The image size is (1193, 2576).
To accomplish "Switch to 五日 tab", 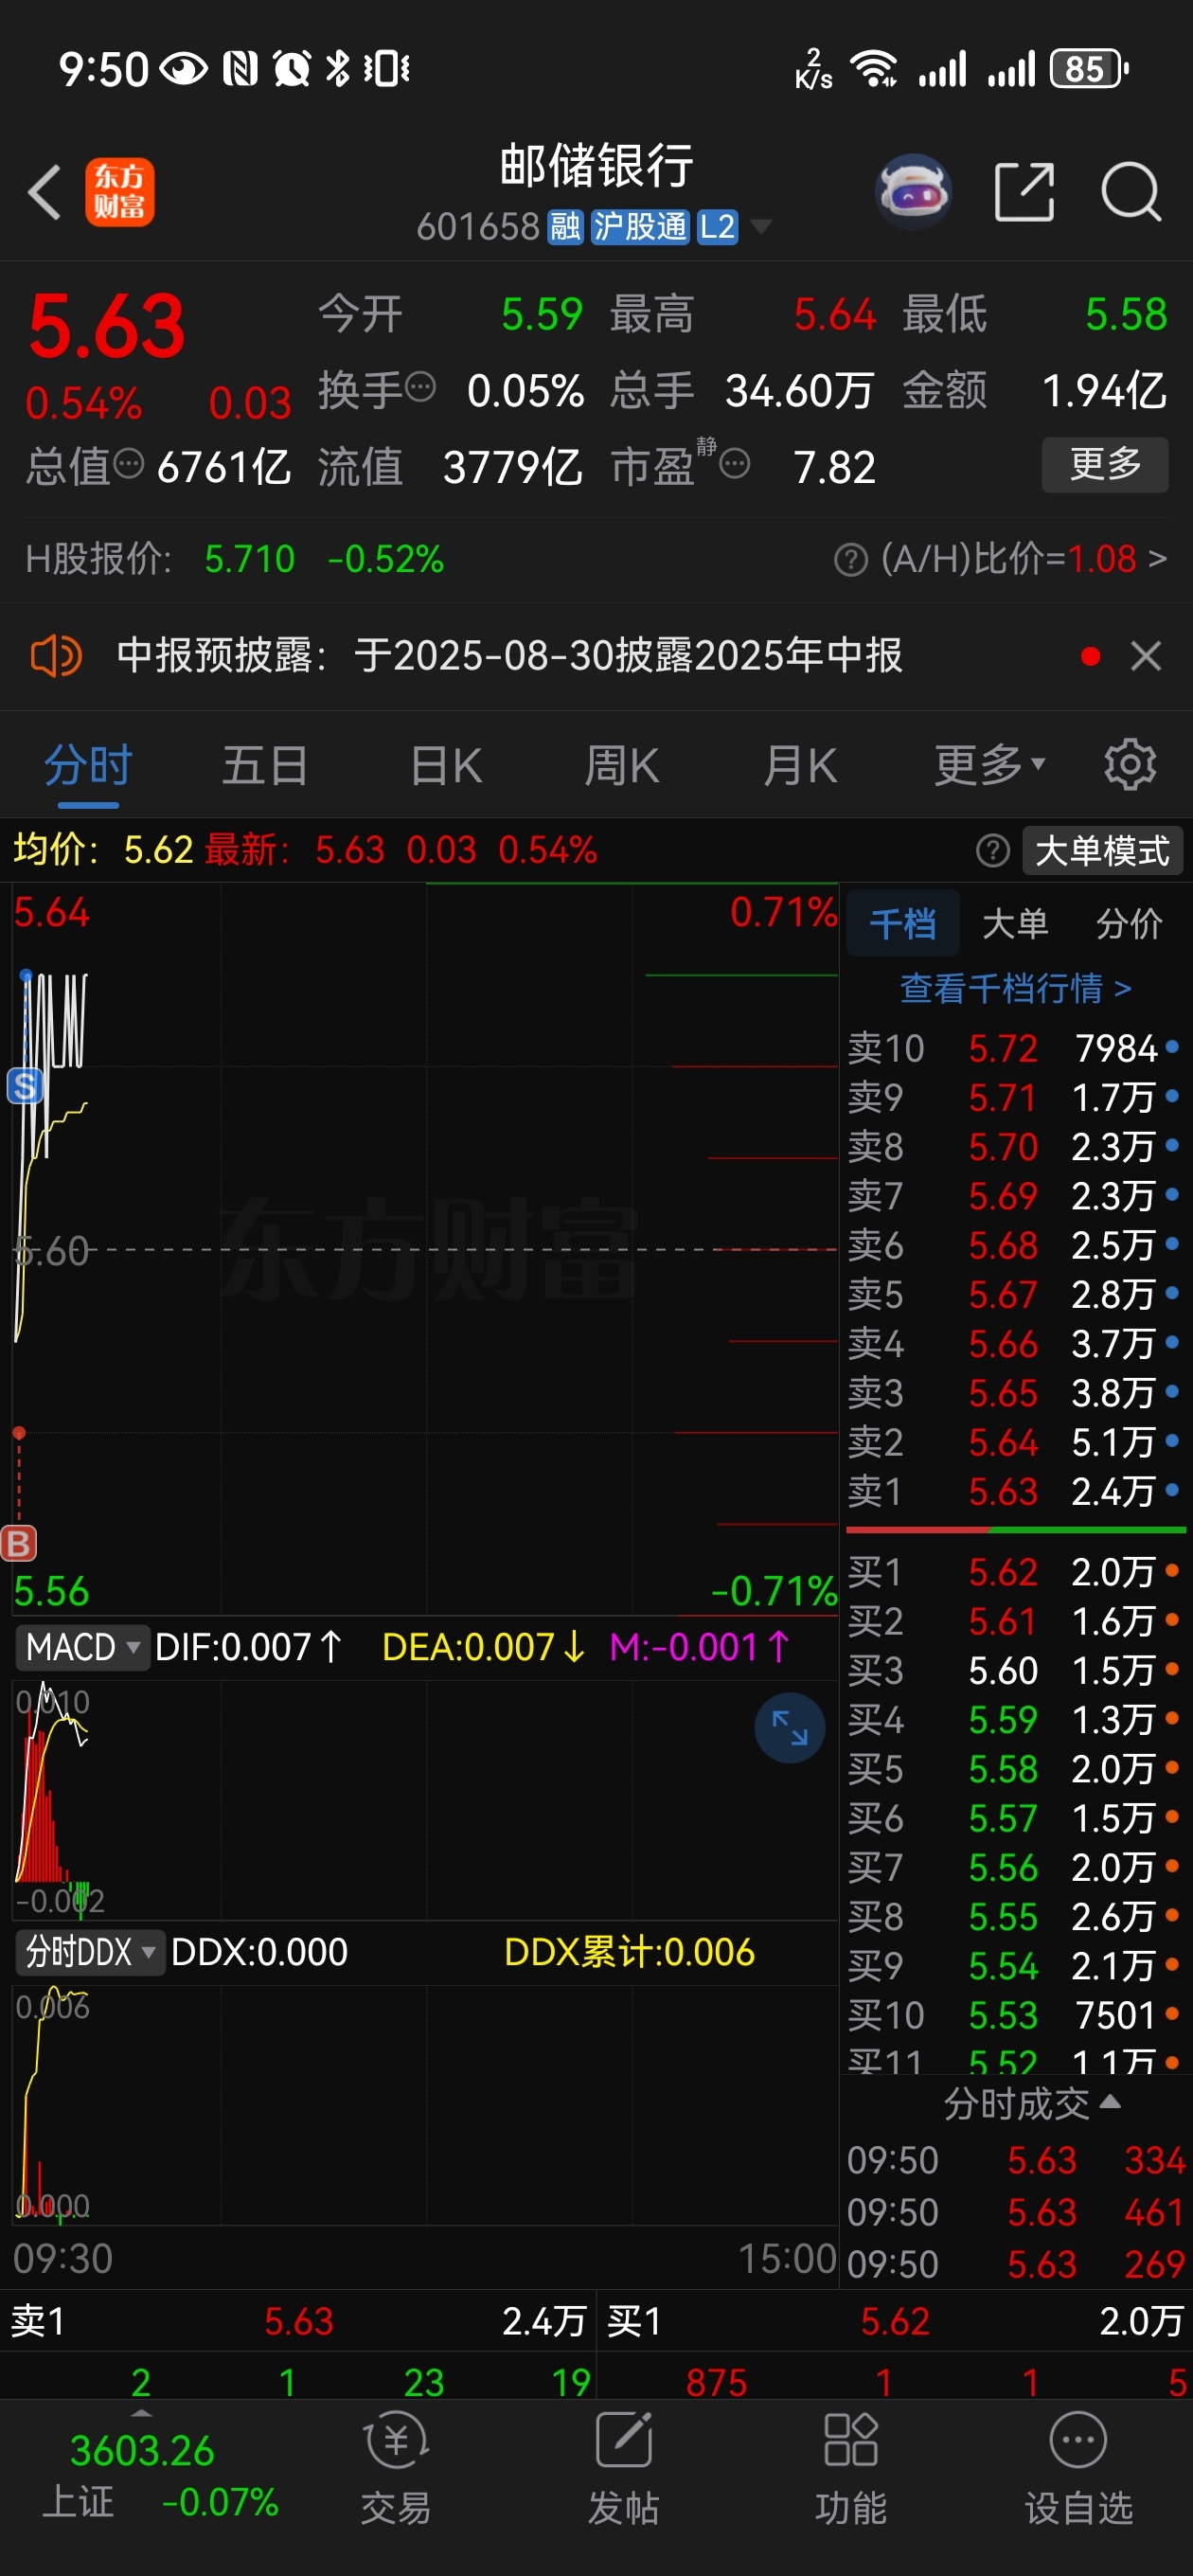I will pos(265,765).
